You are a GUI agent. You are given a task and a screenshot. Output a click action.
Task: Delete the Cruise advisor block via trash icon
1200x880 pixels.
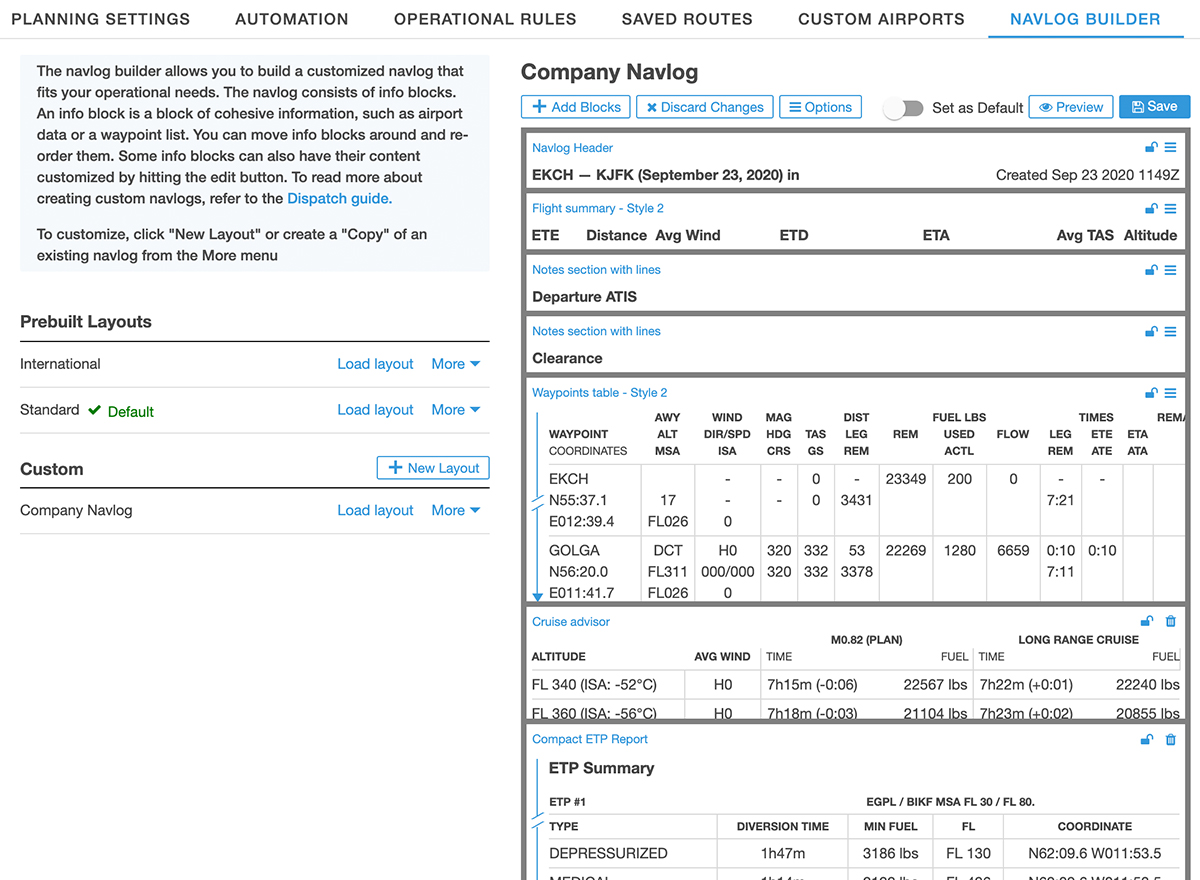click(1171, 622)
